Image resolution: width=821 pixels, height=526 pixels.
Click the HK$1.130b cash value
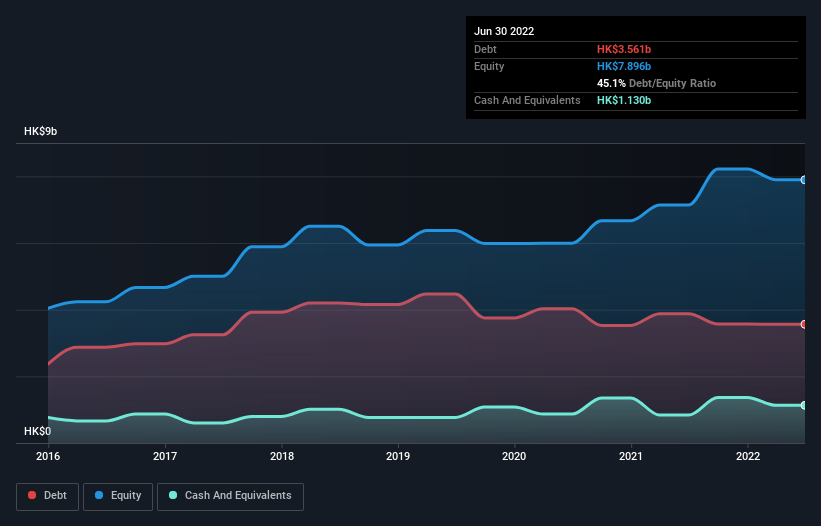624,100
